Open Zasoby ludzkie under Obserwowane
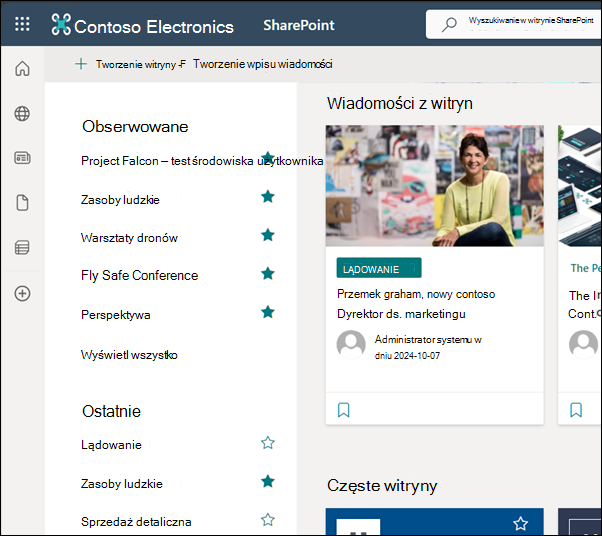The width and height of the screenshot is (602, 536). click(x=120, y=200)
